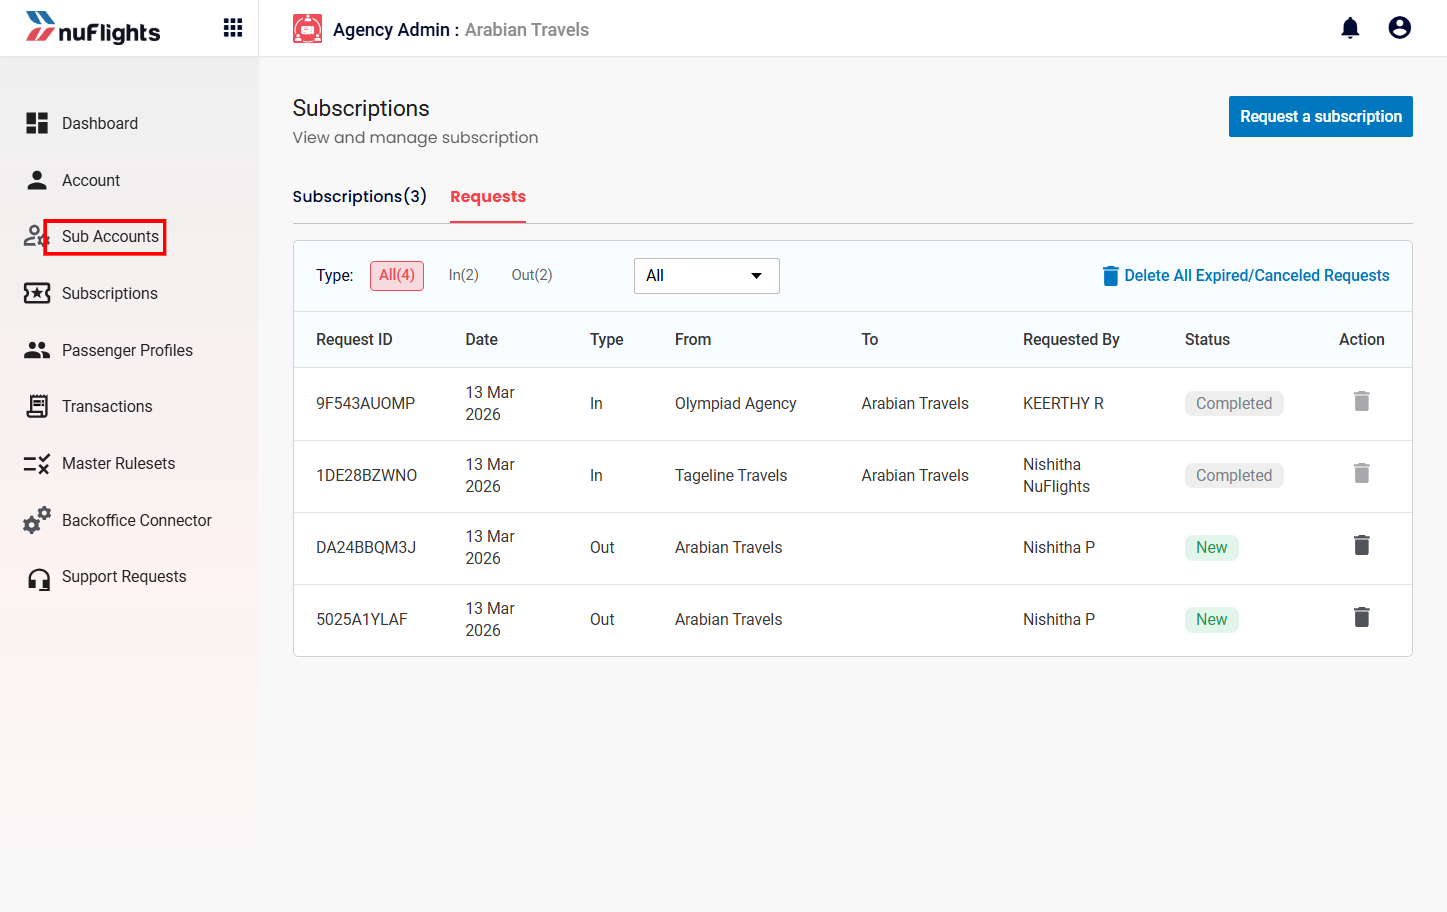The width and height of the screenshot is (1447, 912).
Task: Click request ID 5025A1YLAF
Action: 362,620
